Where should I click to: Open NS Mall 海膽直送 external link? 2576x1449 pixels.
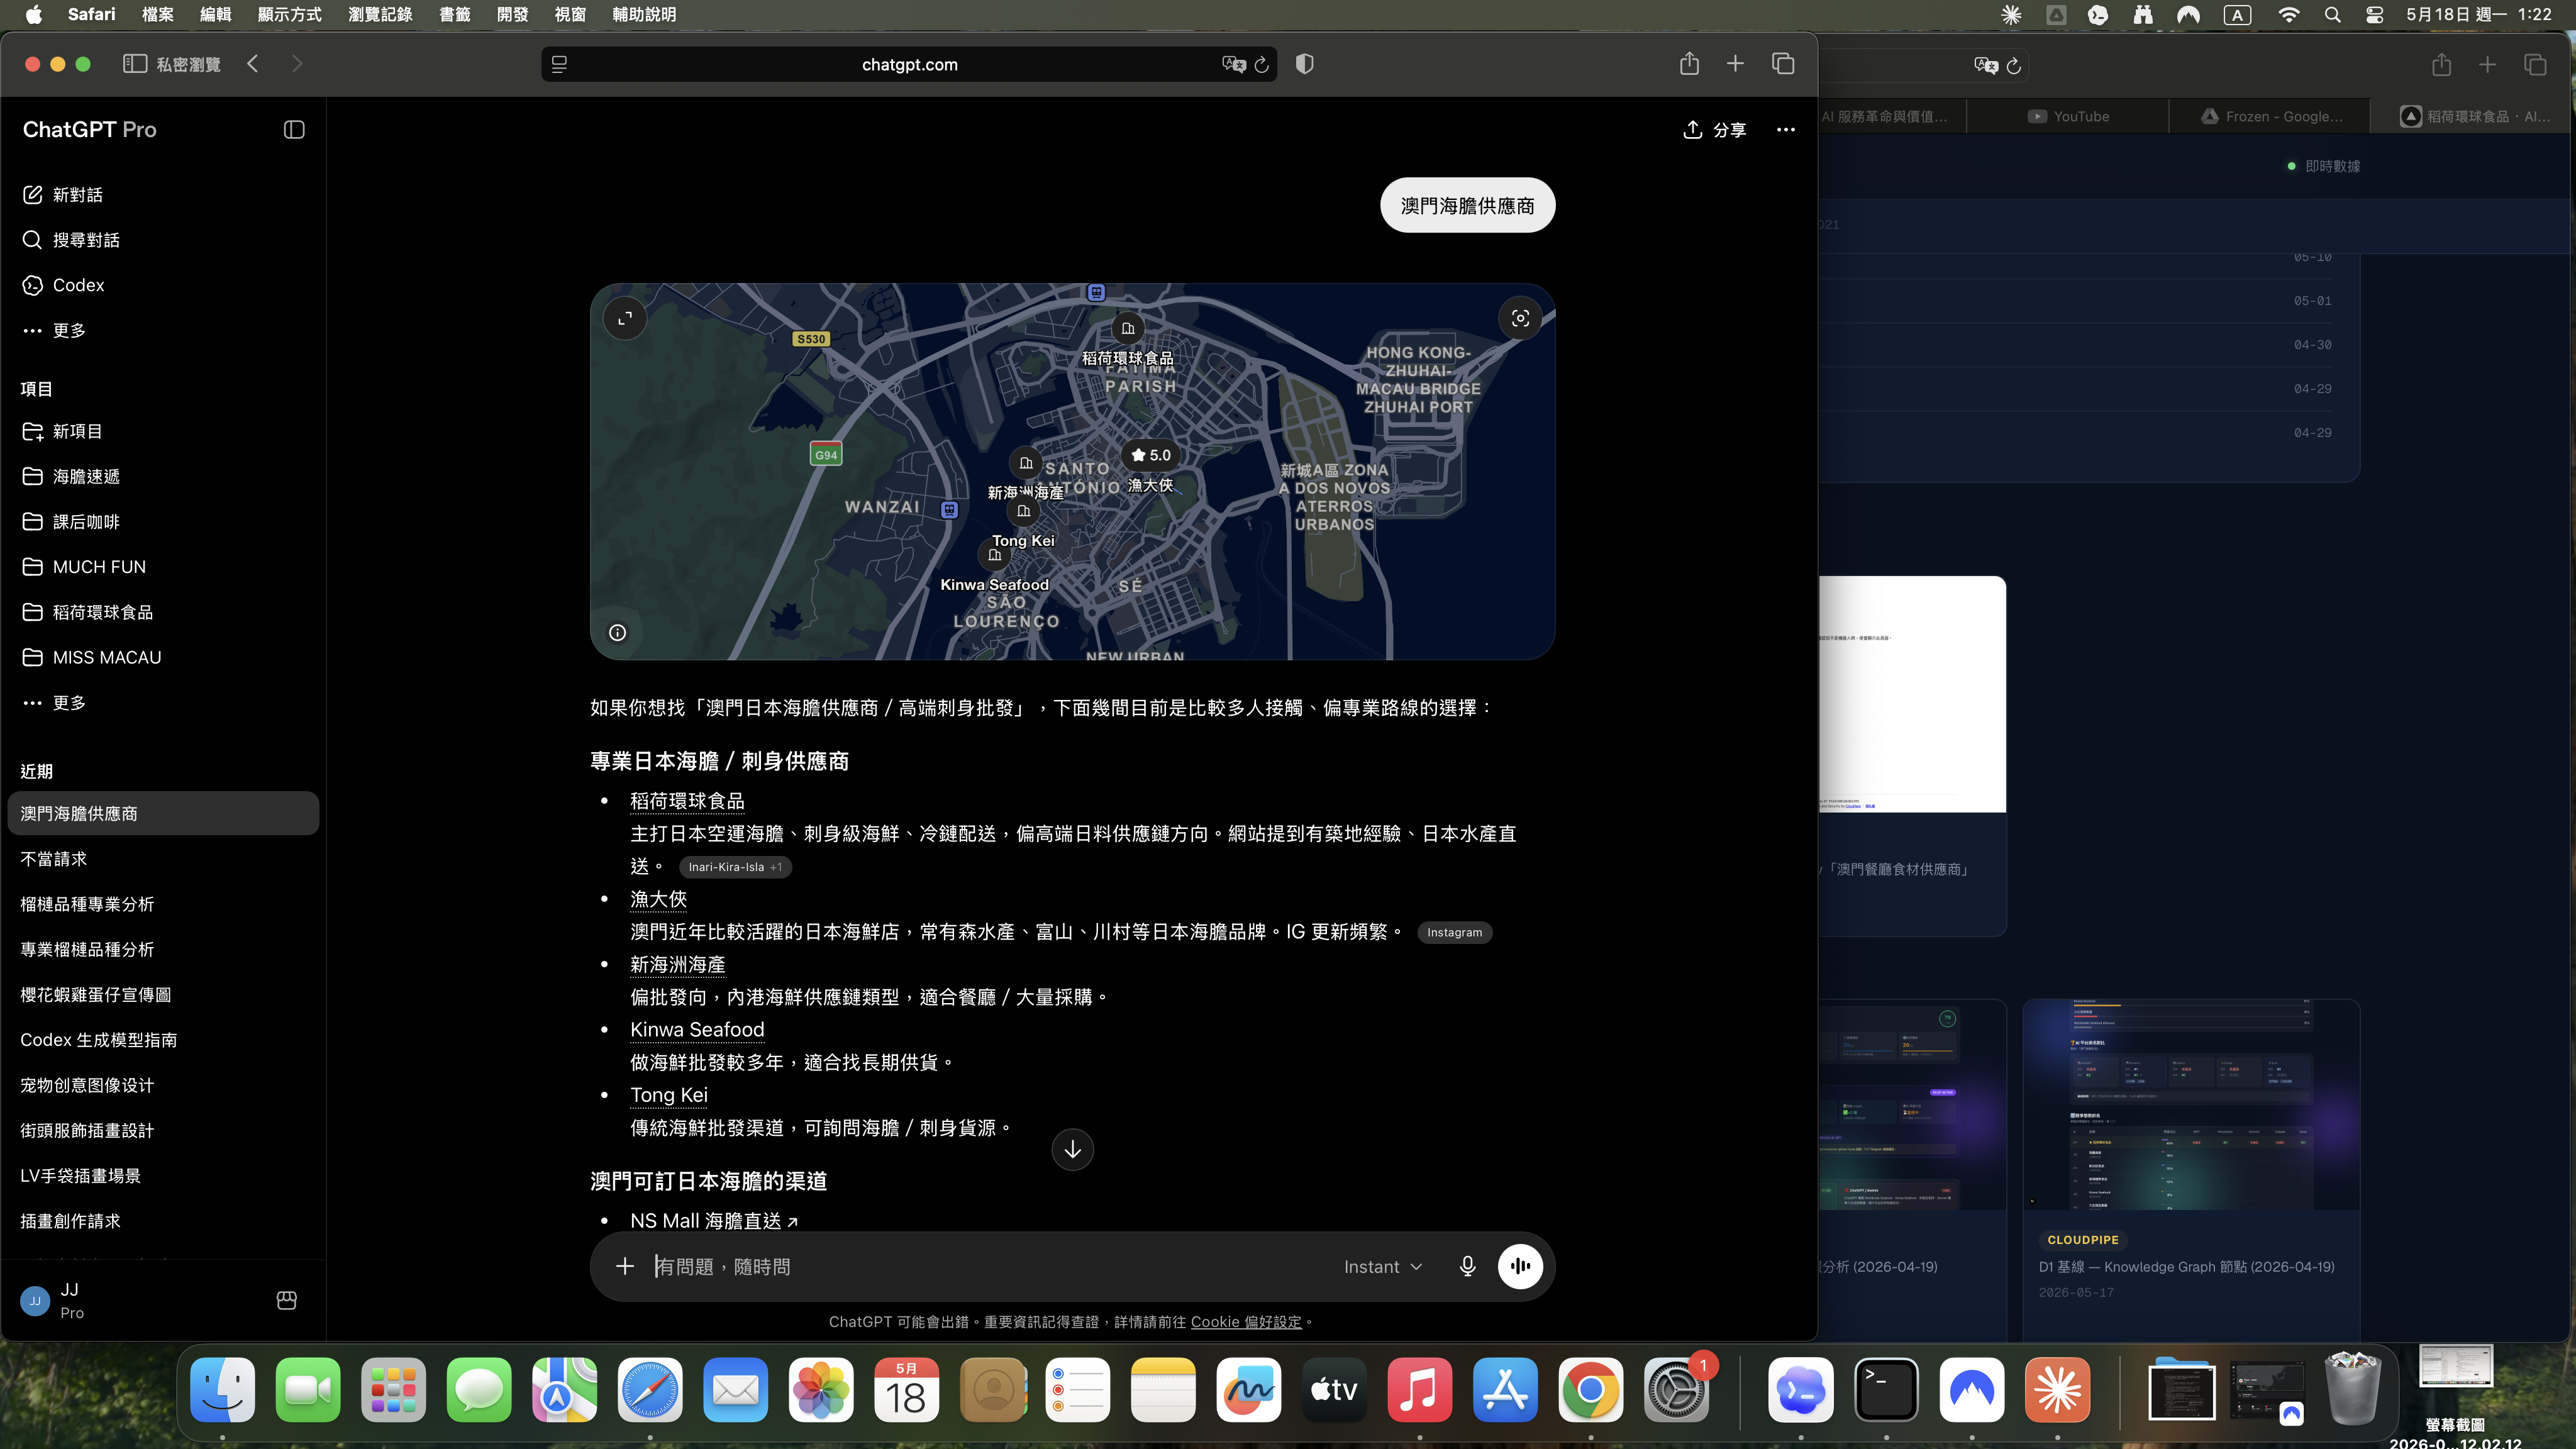(x=714, y=1221)
